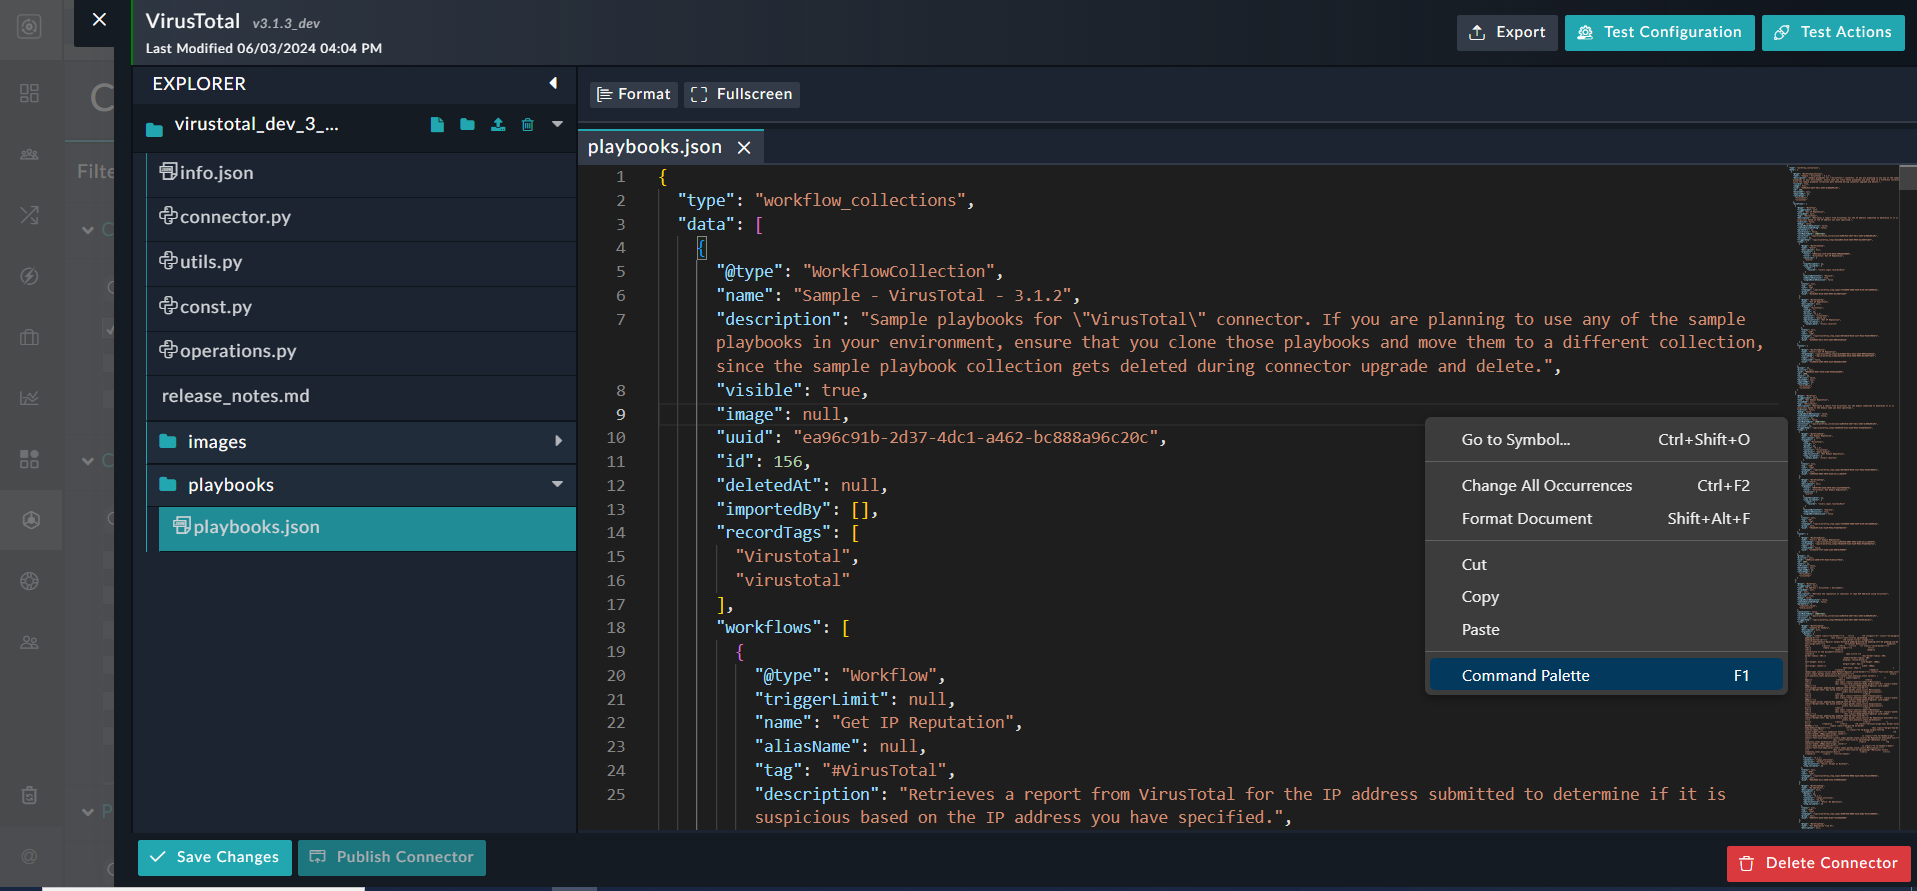
Task: Click the new file icon in Explorer
Action: 437,125
